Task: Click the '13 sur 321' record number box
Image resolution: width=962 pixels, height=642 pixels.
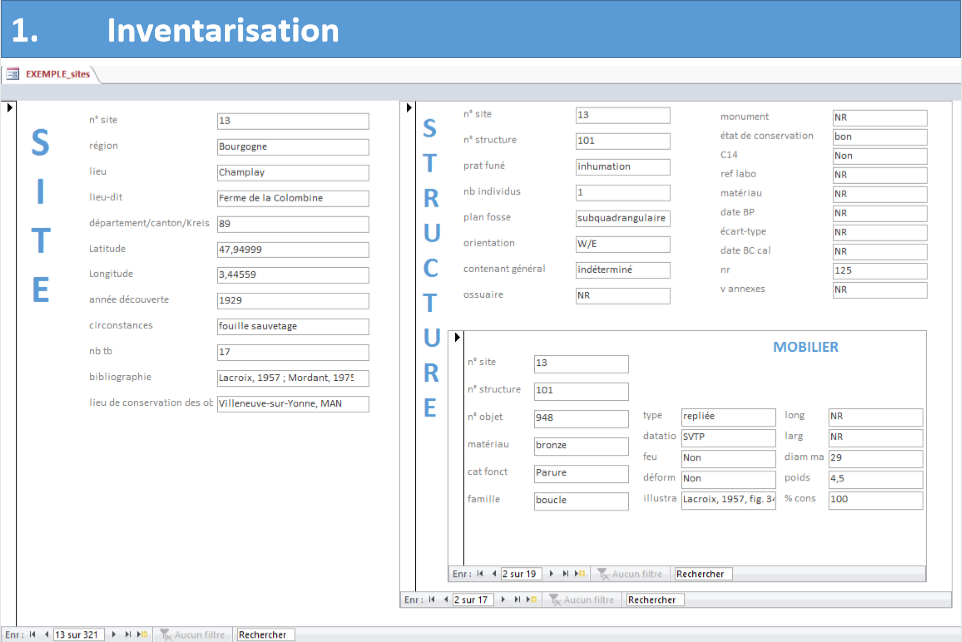Action: pyautogui.click(x=79, y=635)
